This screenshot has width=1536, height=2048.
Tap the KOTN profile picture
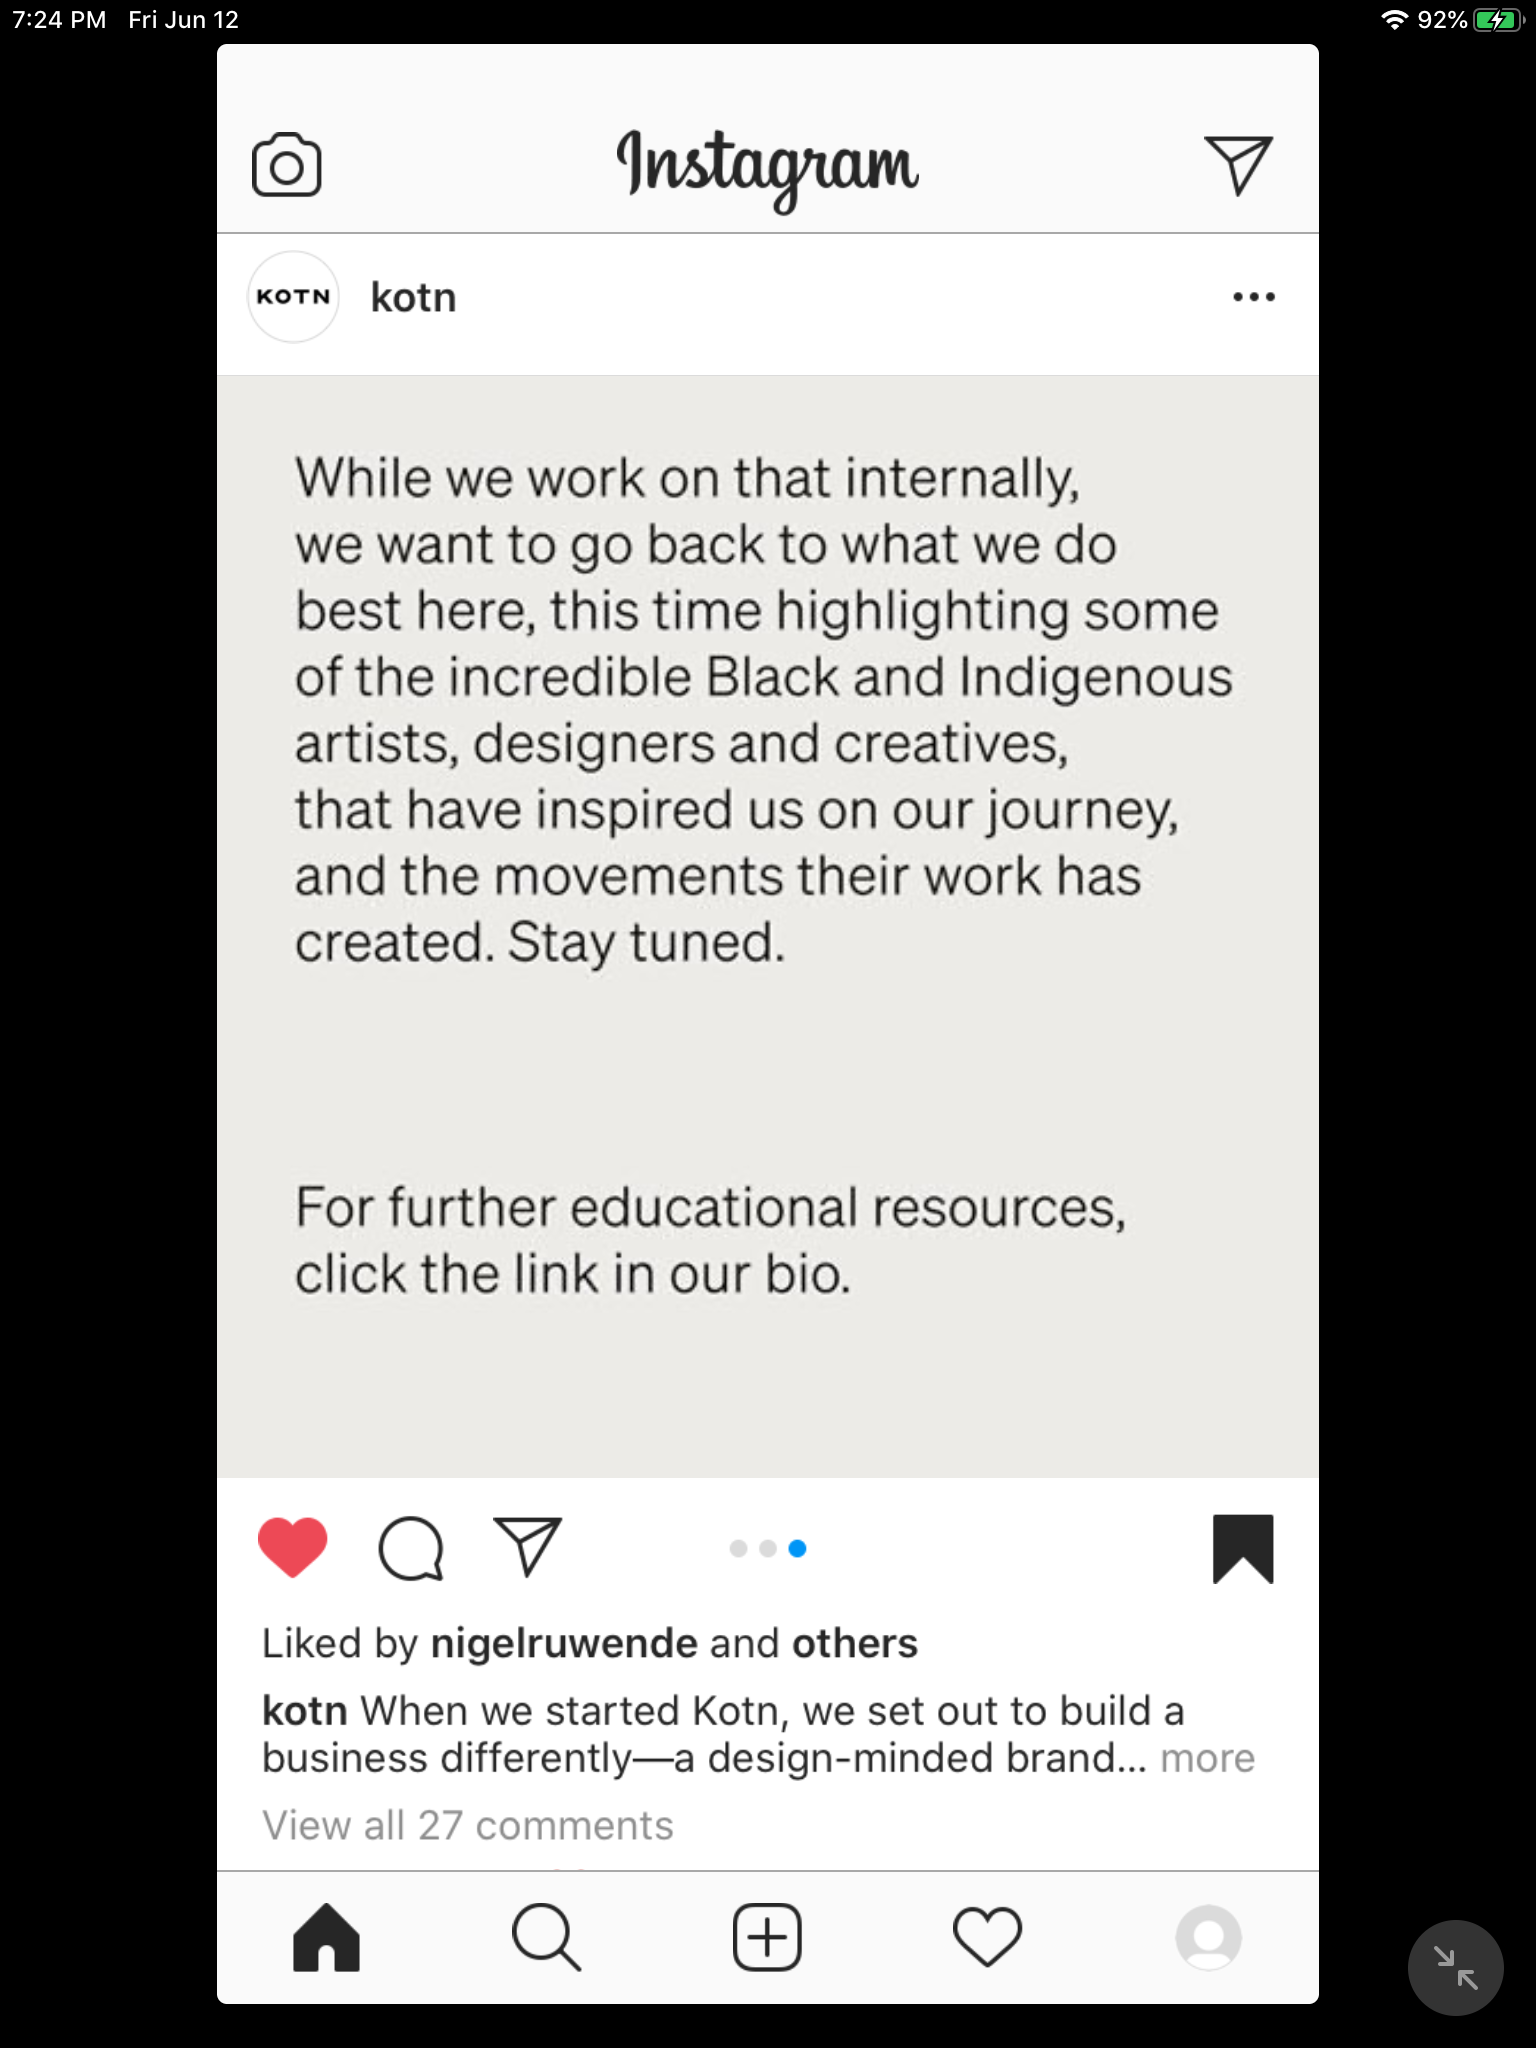tap(293, 297)
